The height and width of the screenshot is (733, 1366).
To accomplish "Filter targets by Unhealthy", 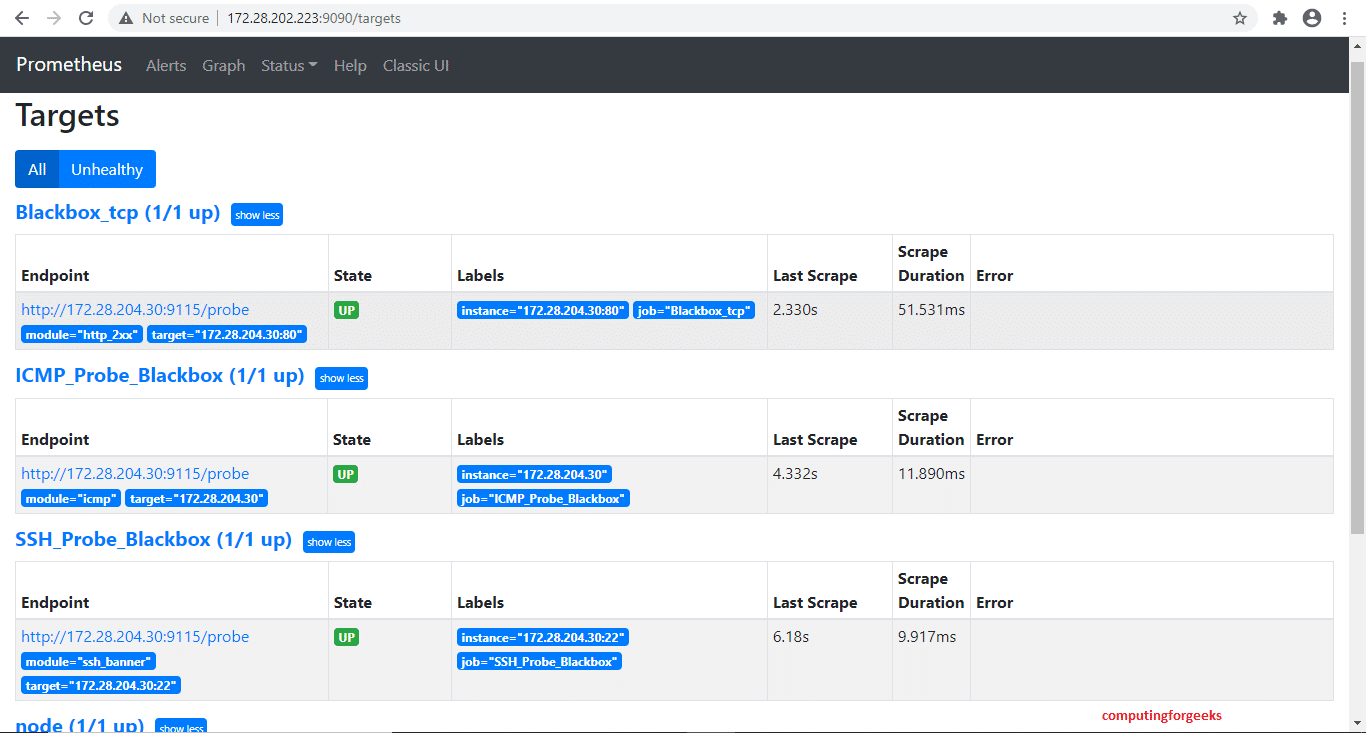I will coord(106,169).
